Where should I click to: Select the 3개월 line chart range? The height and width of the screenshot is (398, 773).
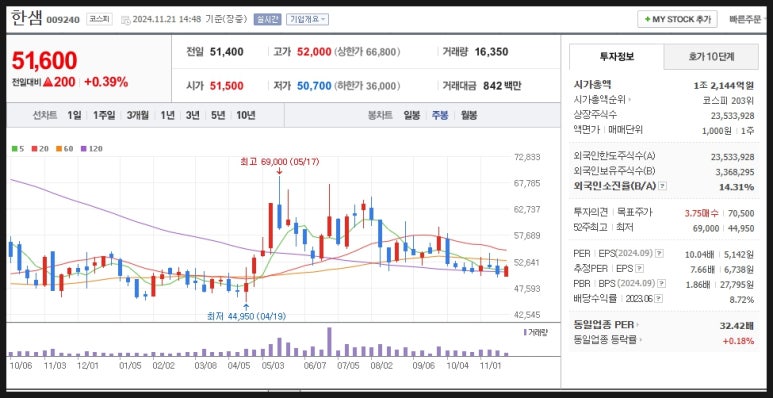point(138,115)
